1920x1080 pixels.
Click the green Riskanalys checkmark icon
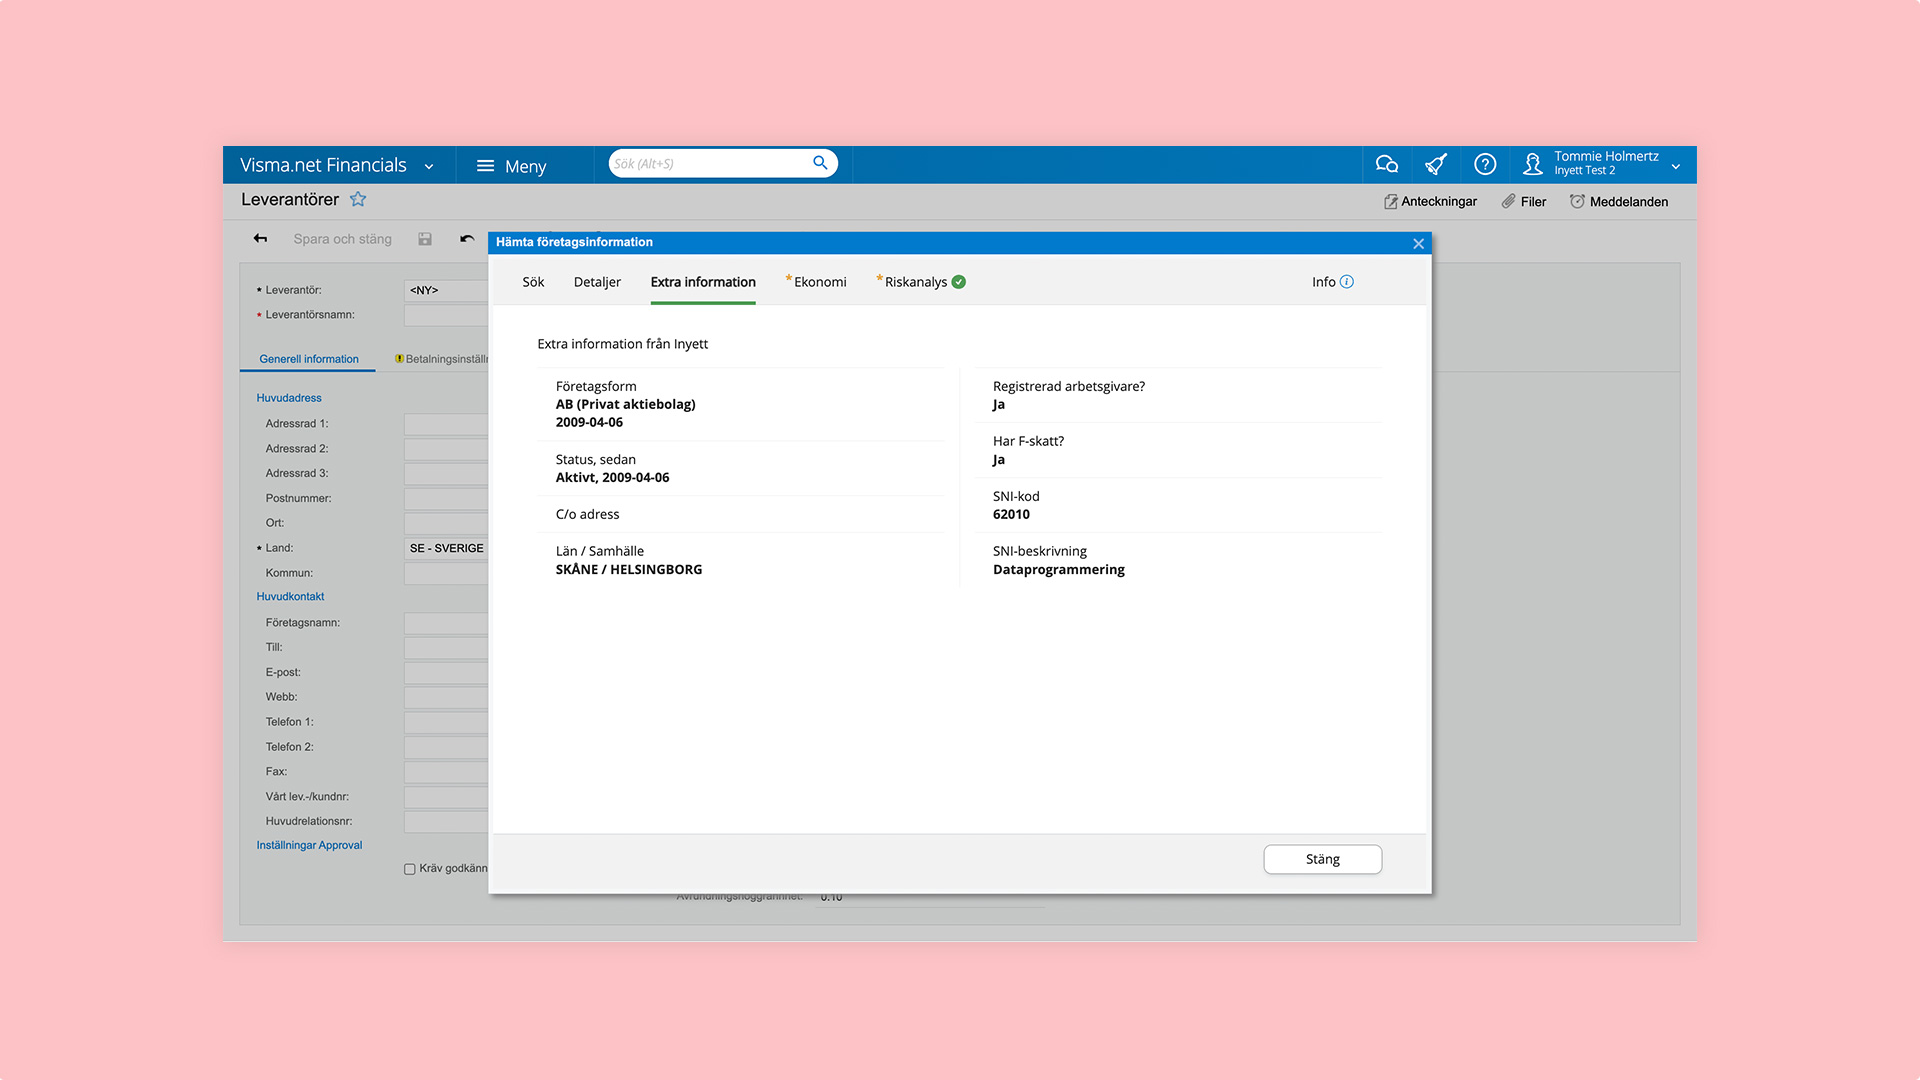[959, 282]
